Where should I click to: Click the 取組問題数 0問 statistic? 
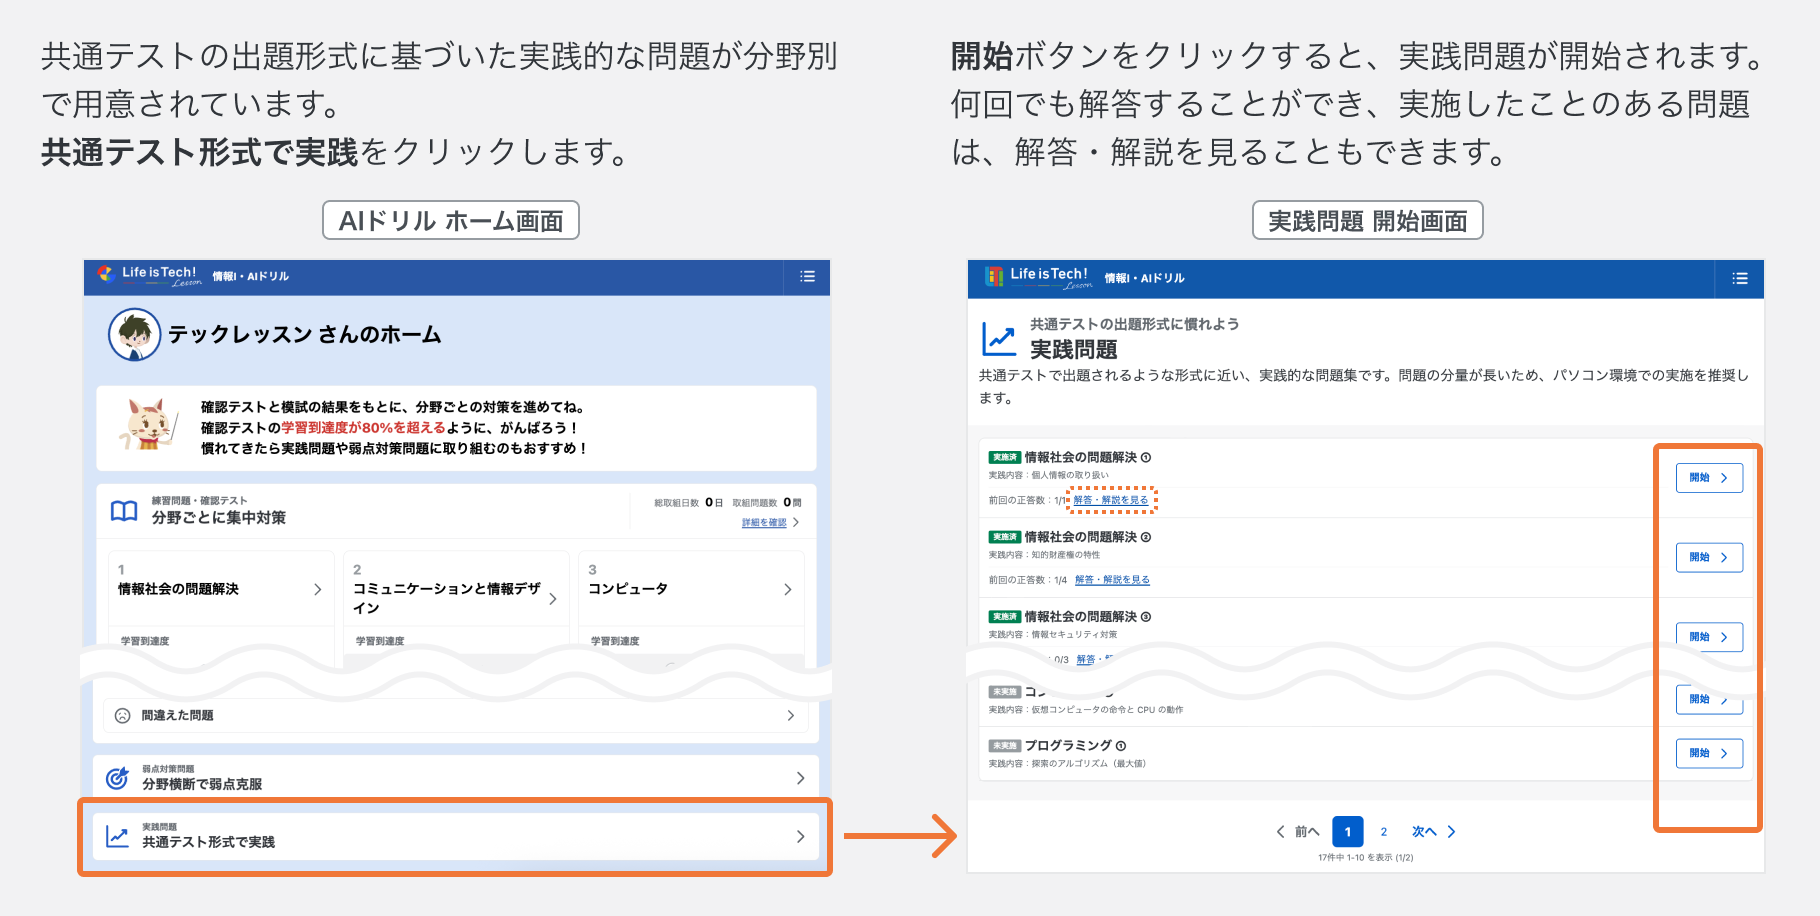767,503
